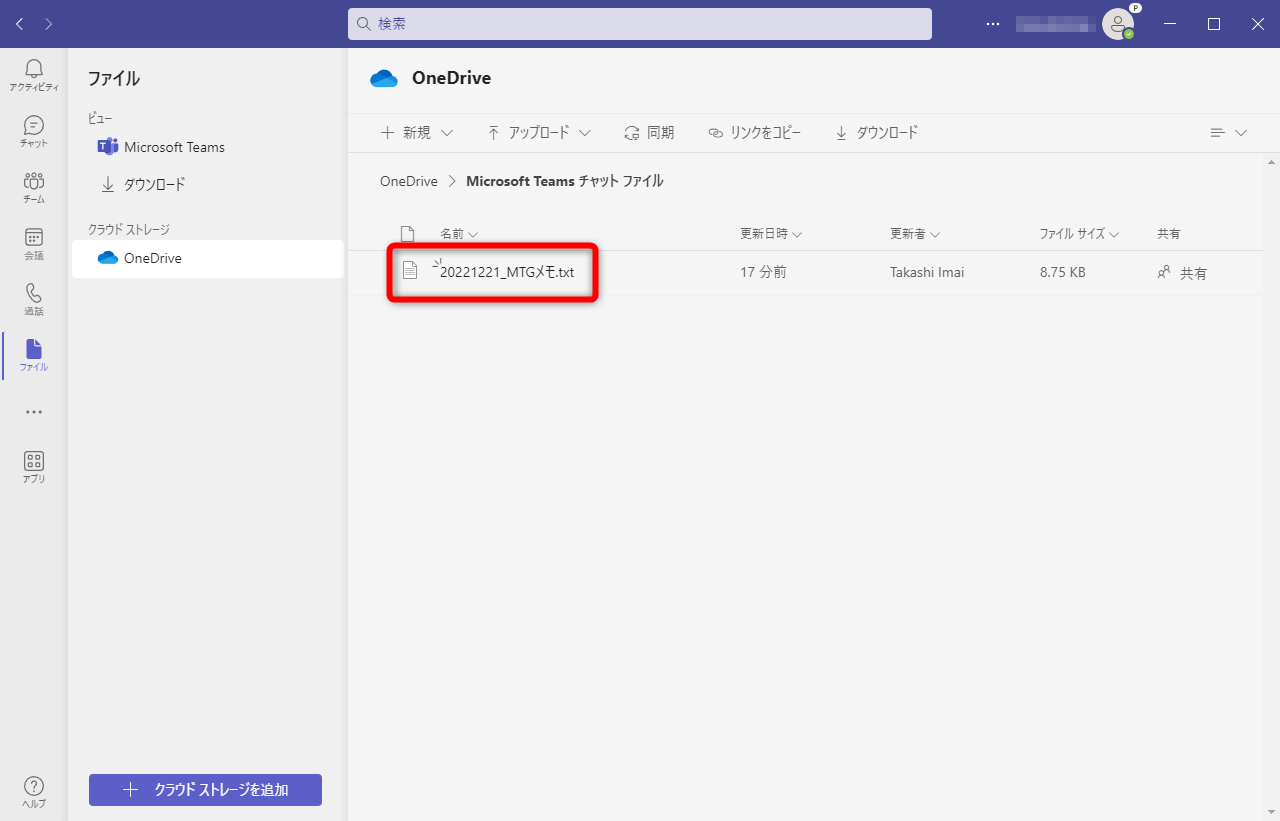This screenshot has width=1280, height=821.
Task: Switch to Chat using the left rail icon
Action: click(33, 130)
